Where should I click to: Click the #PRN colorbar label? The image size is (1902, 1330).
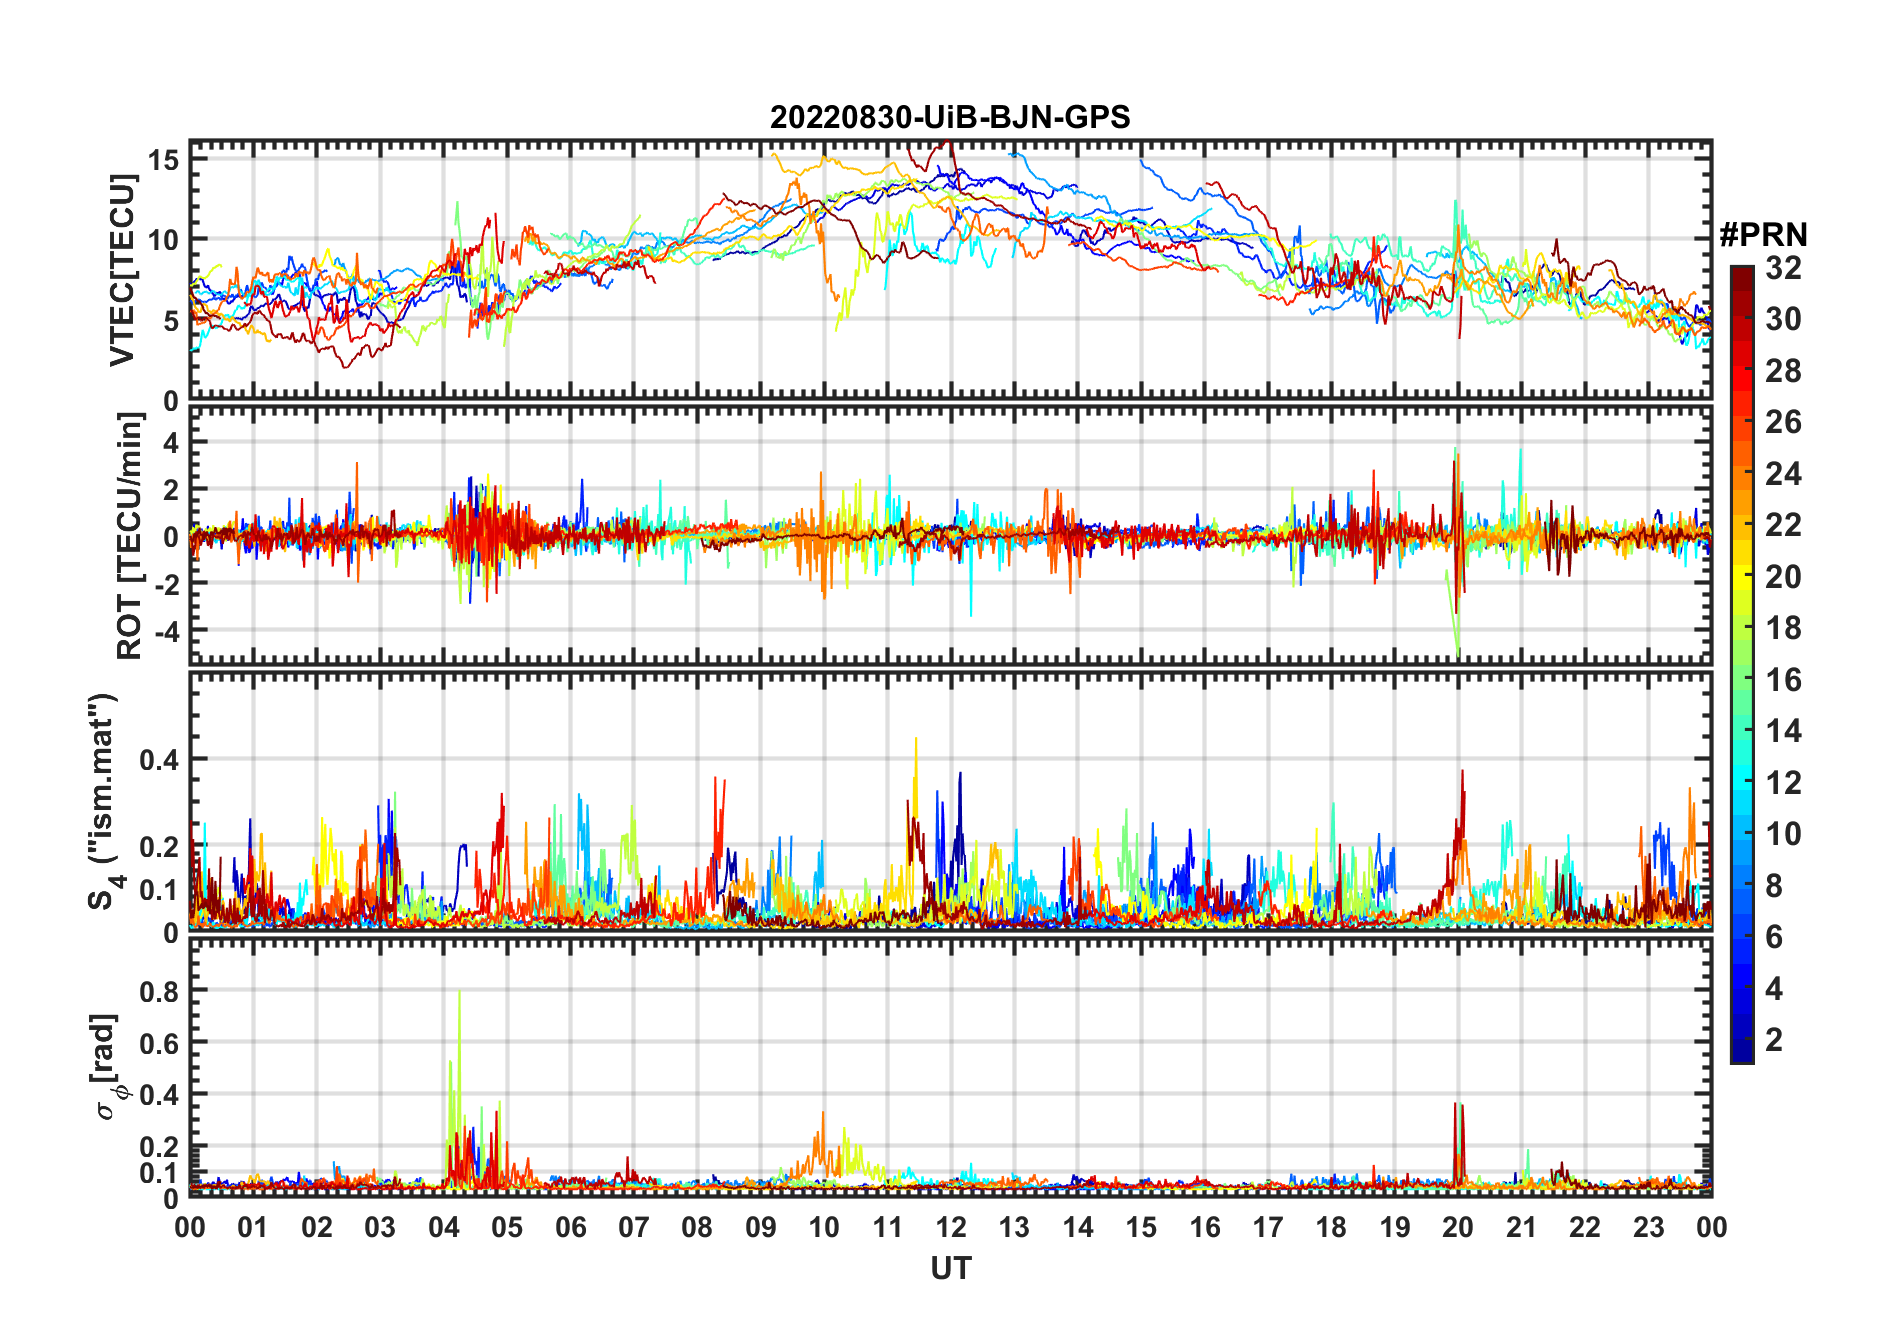(x=1763, y=235)
